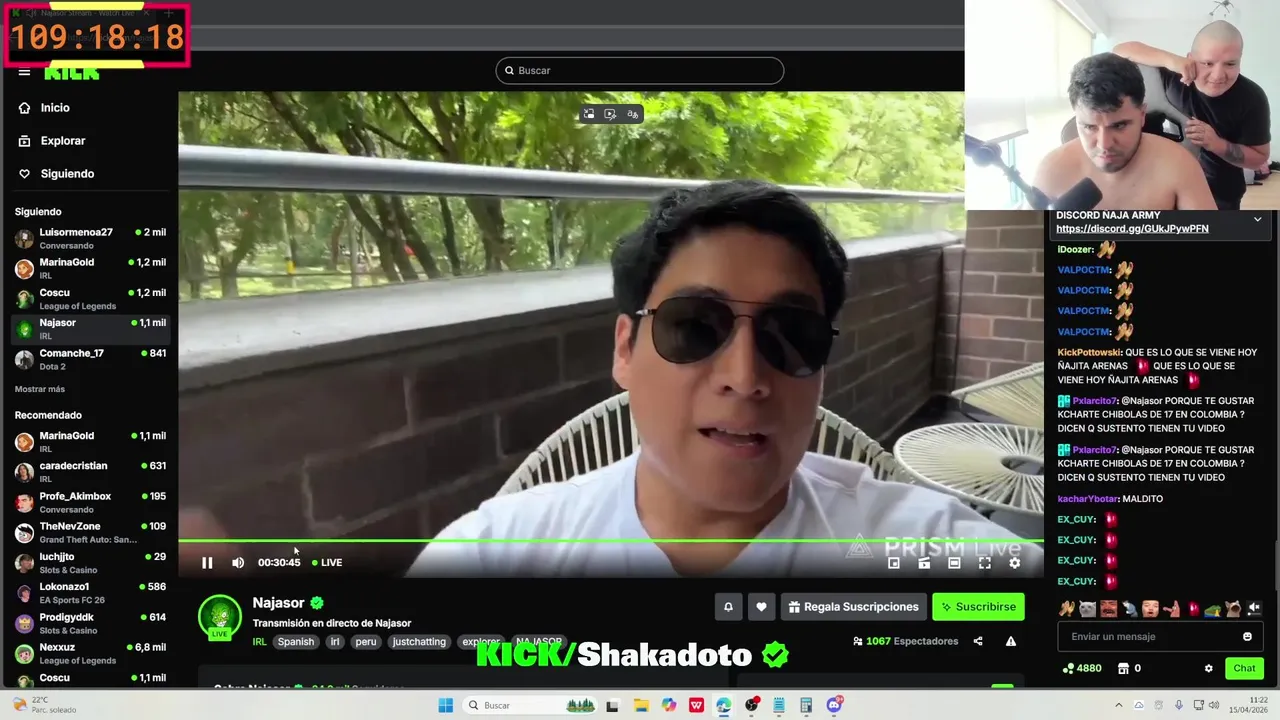
Task: Open luchjjto Slots & Casino channel
Action: 90,562
